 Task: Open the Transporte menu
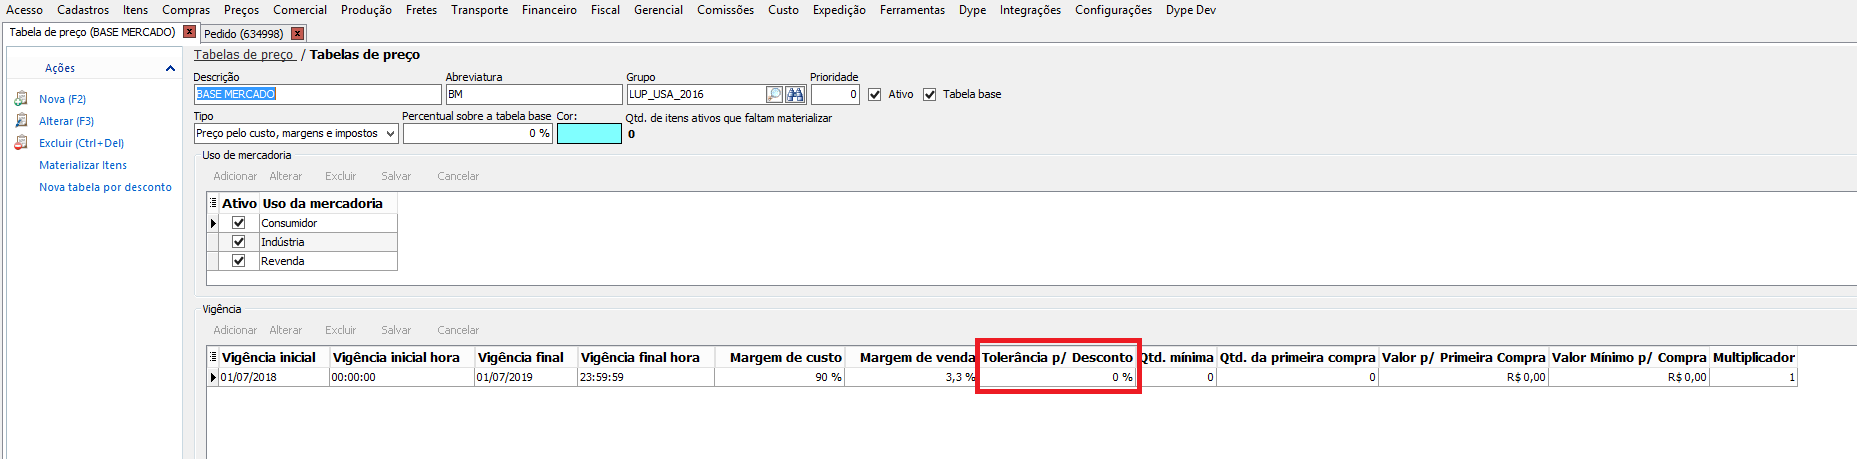[x=479, y=10]
